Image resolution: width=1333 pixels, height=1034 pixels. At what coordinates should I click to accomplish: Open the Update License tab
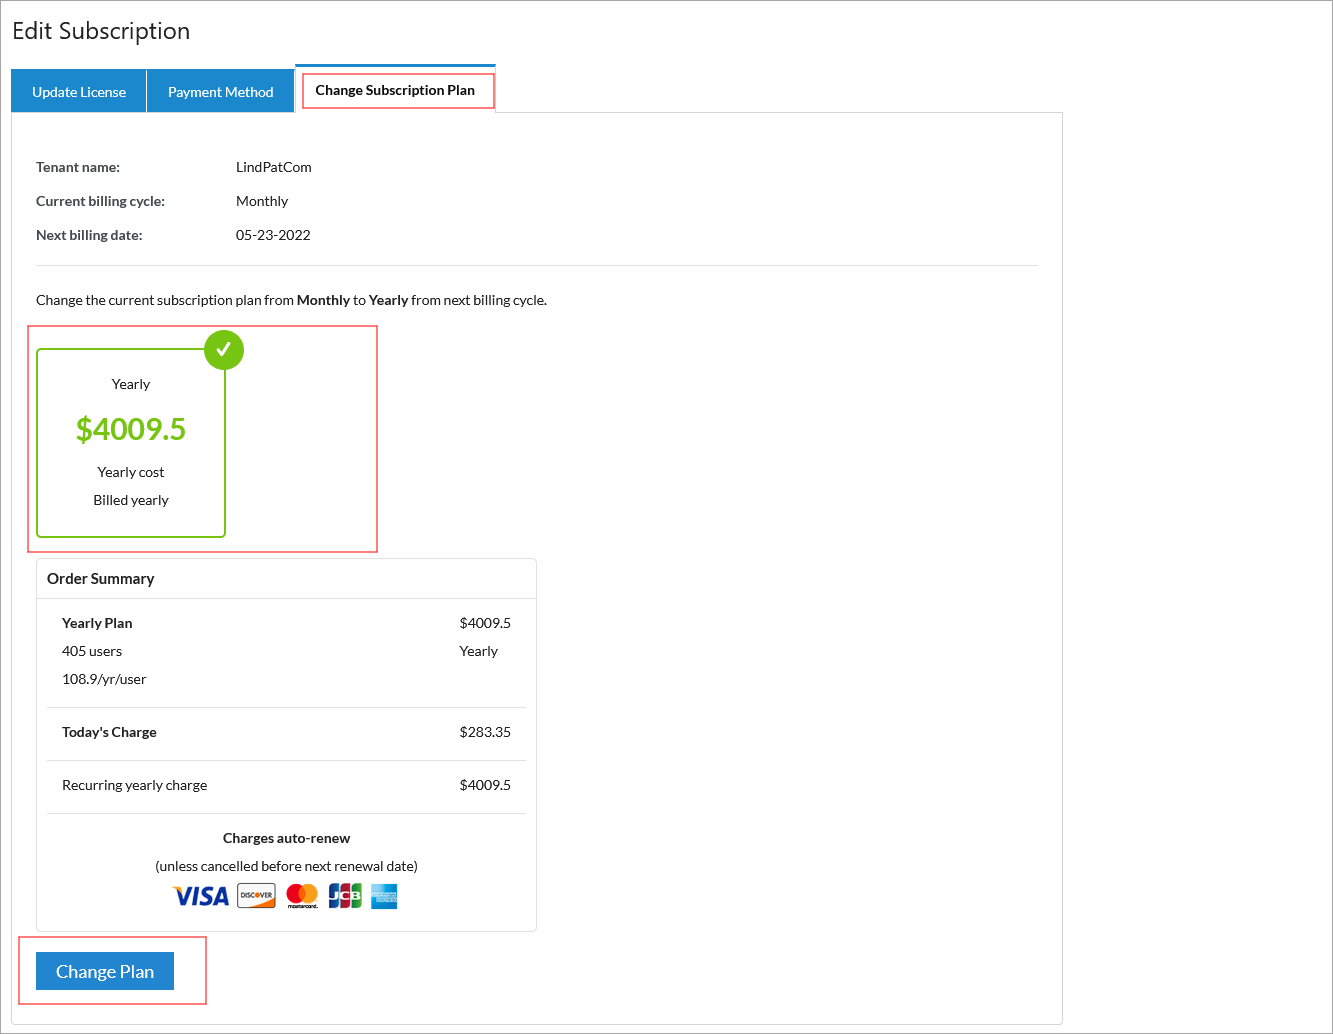coord(79,92)
